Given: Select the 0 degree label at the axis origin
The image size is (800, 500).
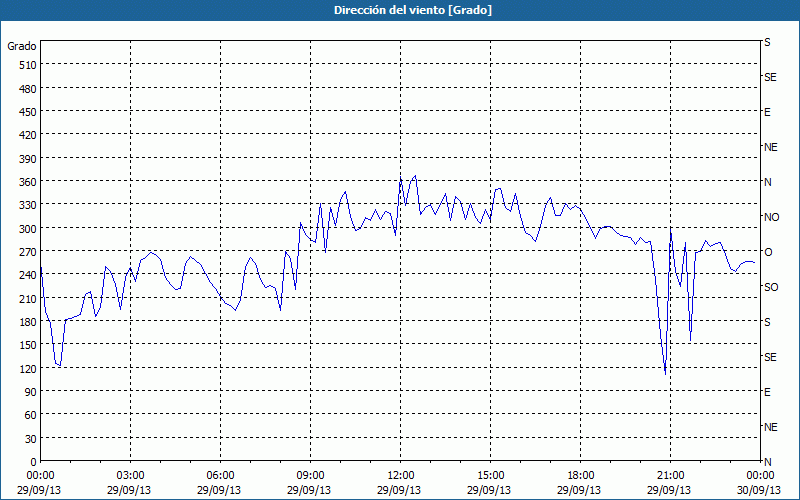Looking at the screenshot, I should point(34,462).
